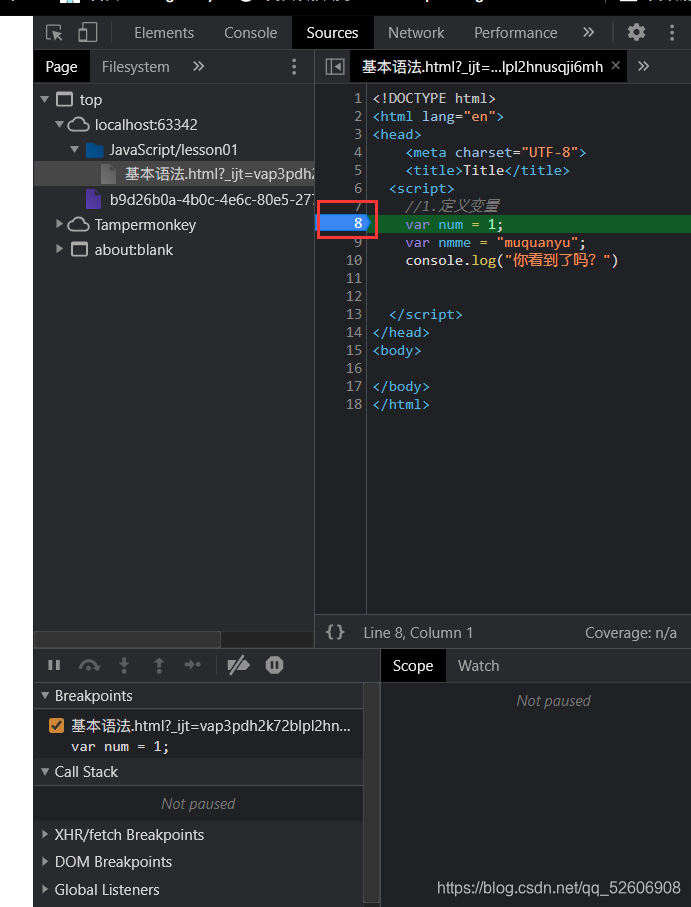Viewport: 691px width, 907px height.
Task: Switch to the Performance panel
Action: click(515, 33)
